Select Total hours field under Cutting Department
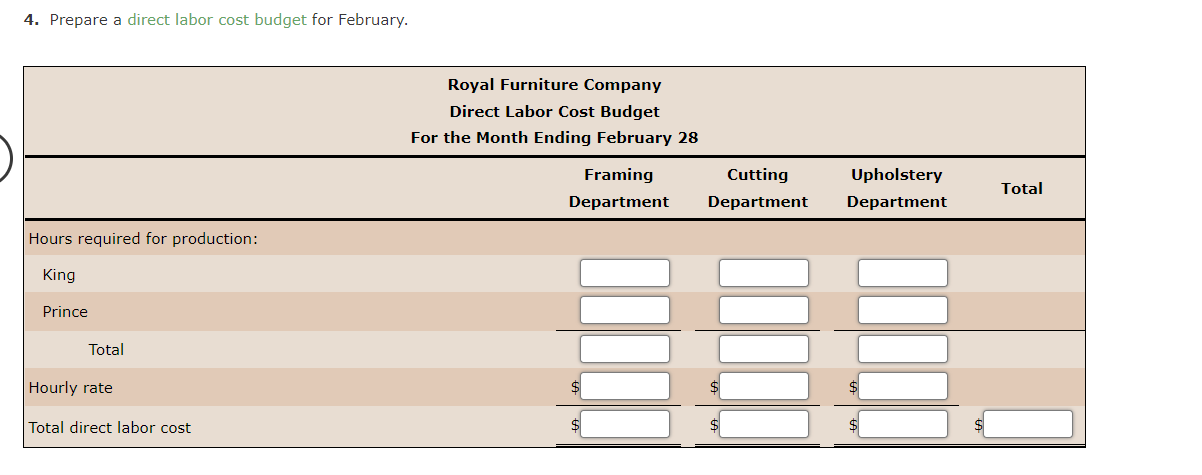The image size is (1202, 475). point(764,349)
